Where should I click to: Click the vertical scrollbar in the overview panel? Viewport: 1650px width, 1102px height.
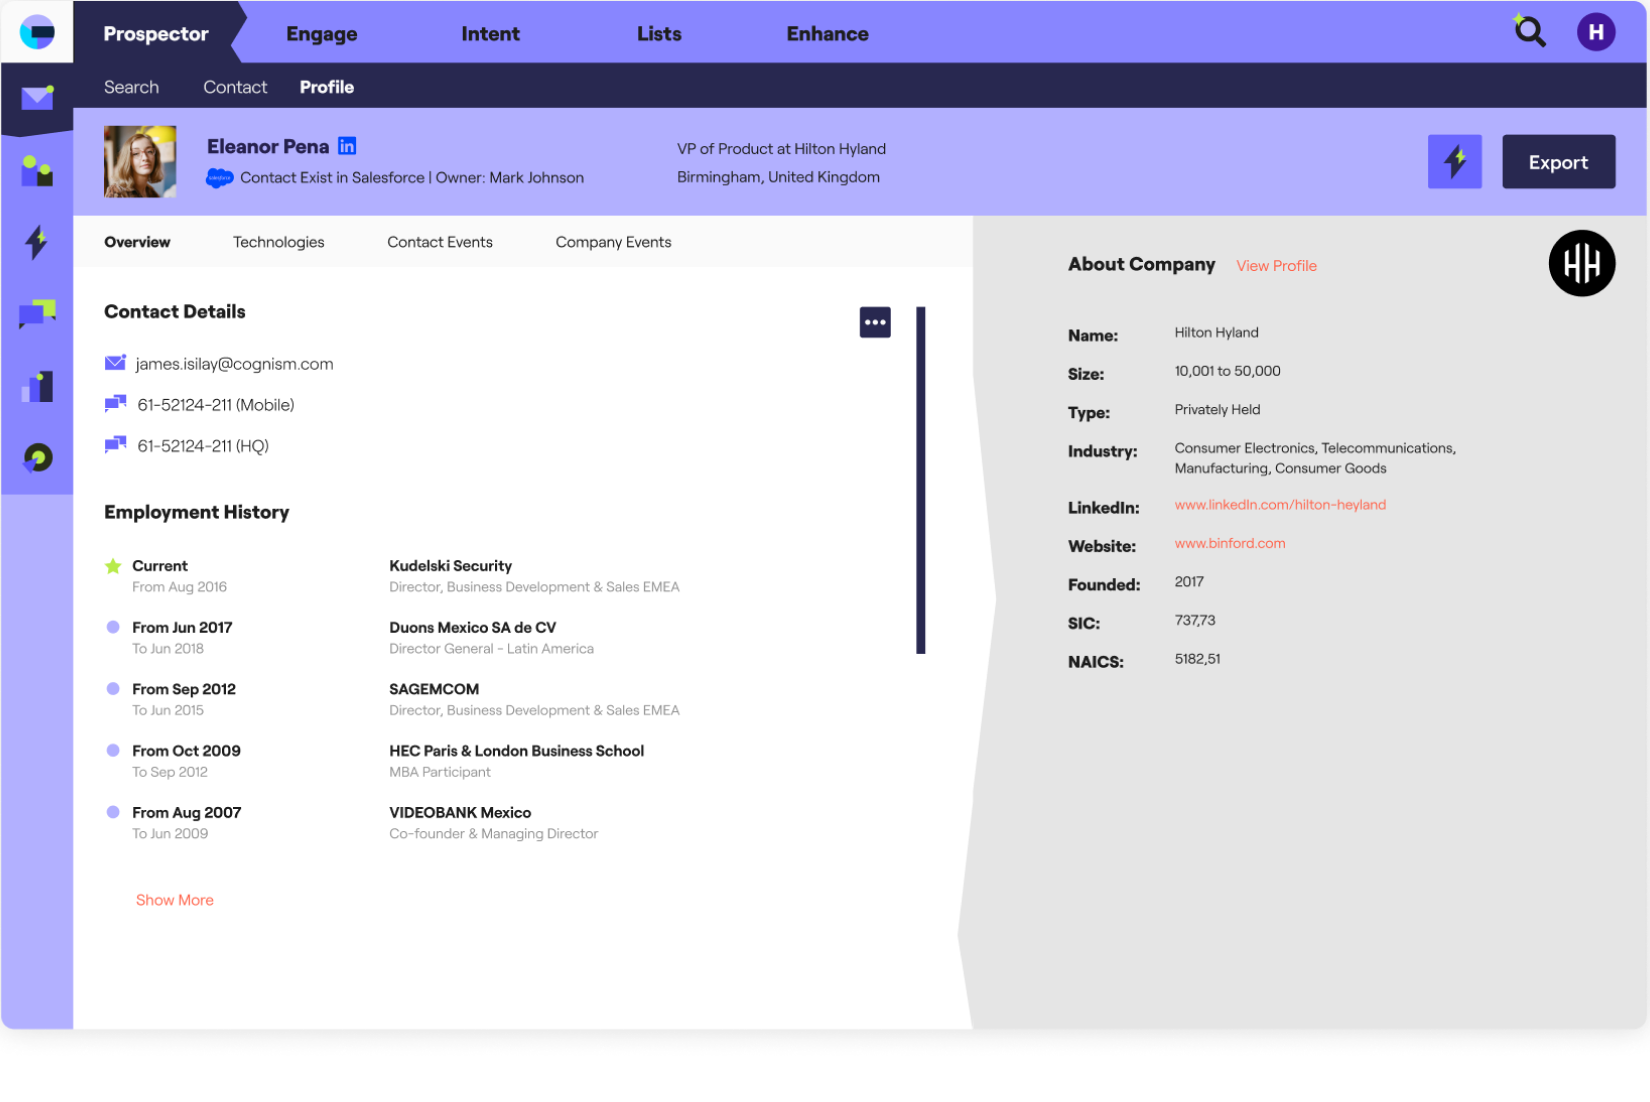click(921, 480)
